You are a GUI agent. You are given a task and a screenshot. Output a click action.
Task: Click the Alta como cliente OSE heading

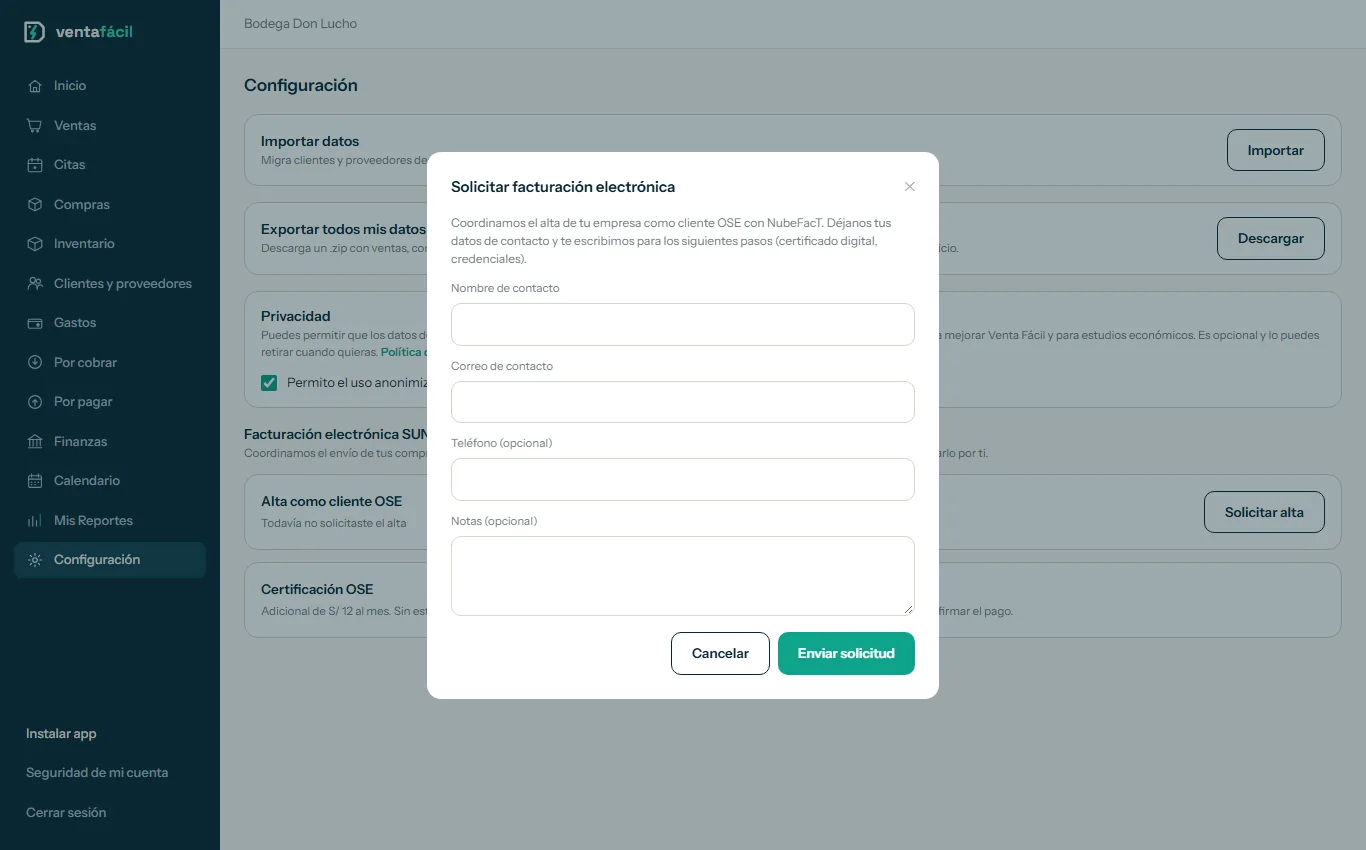point(331,502)
